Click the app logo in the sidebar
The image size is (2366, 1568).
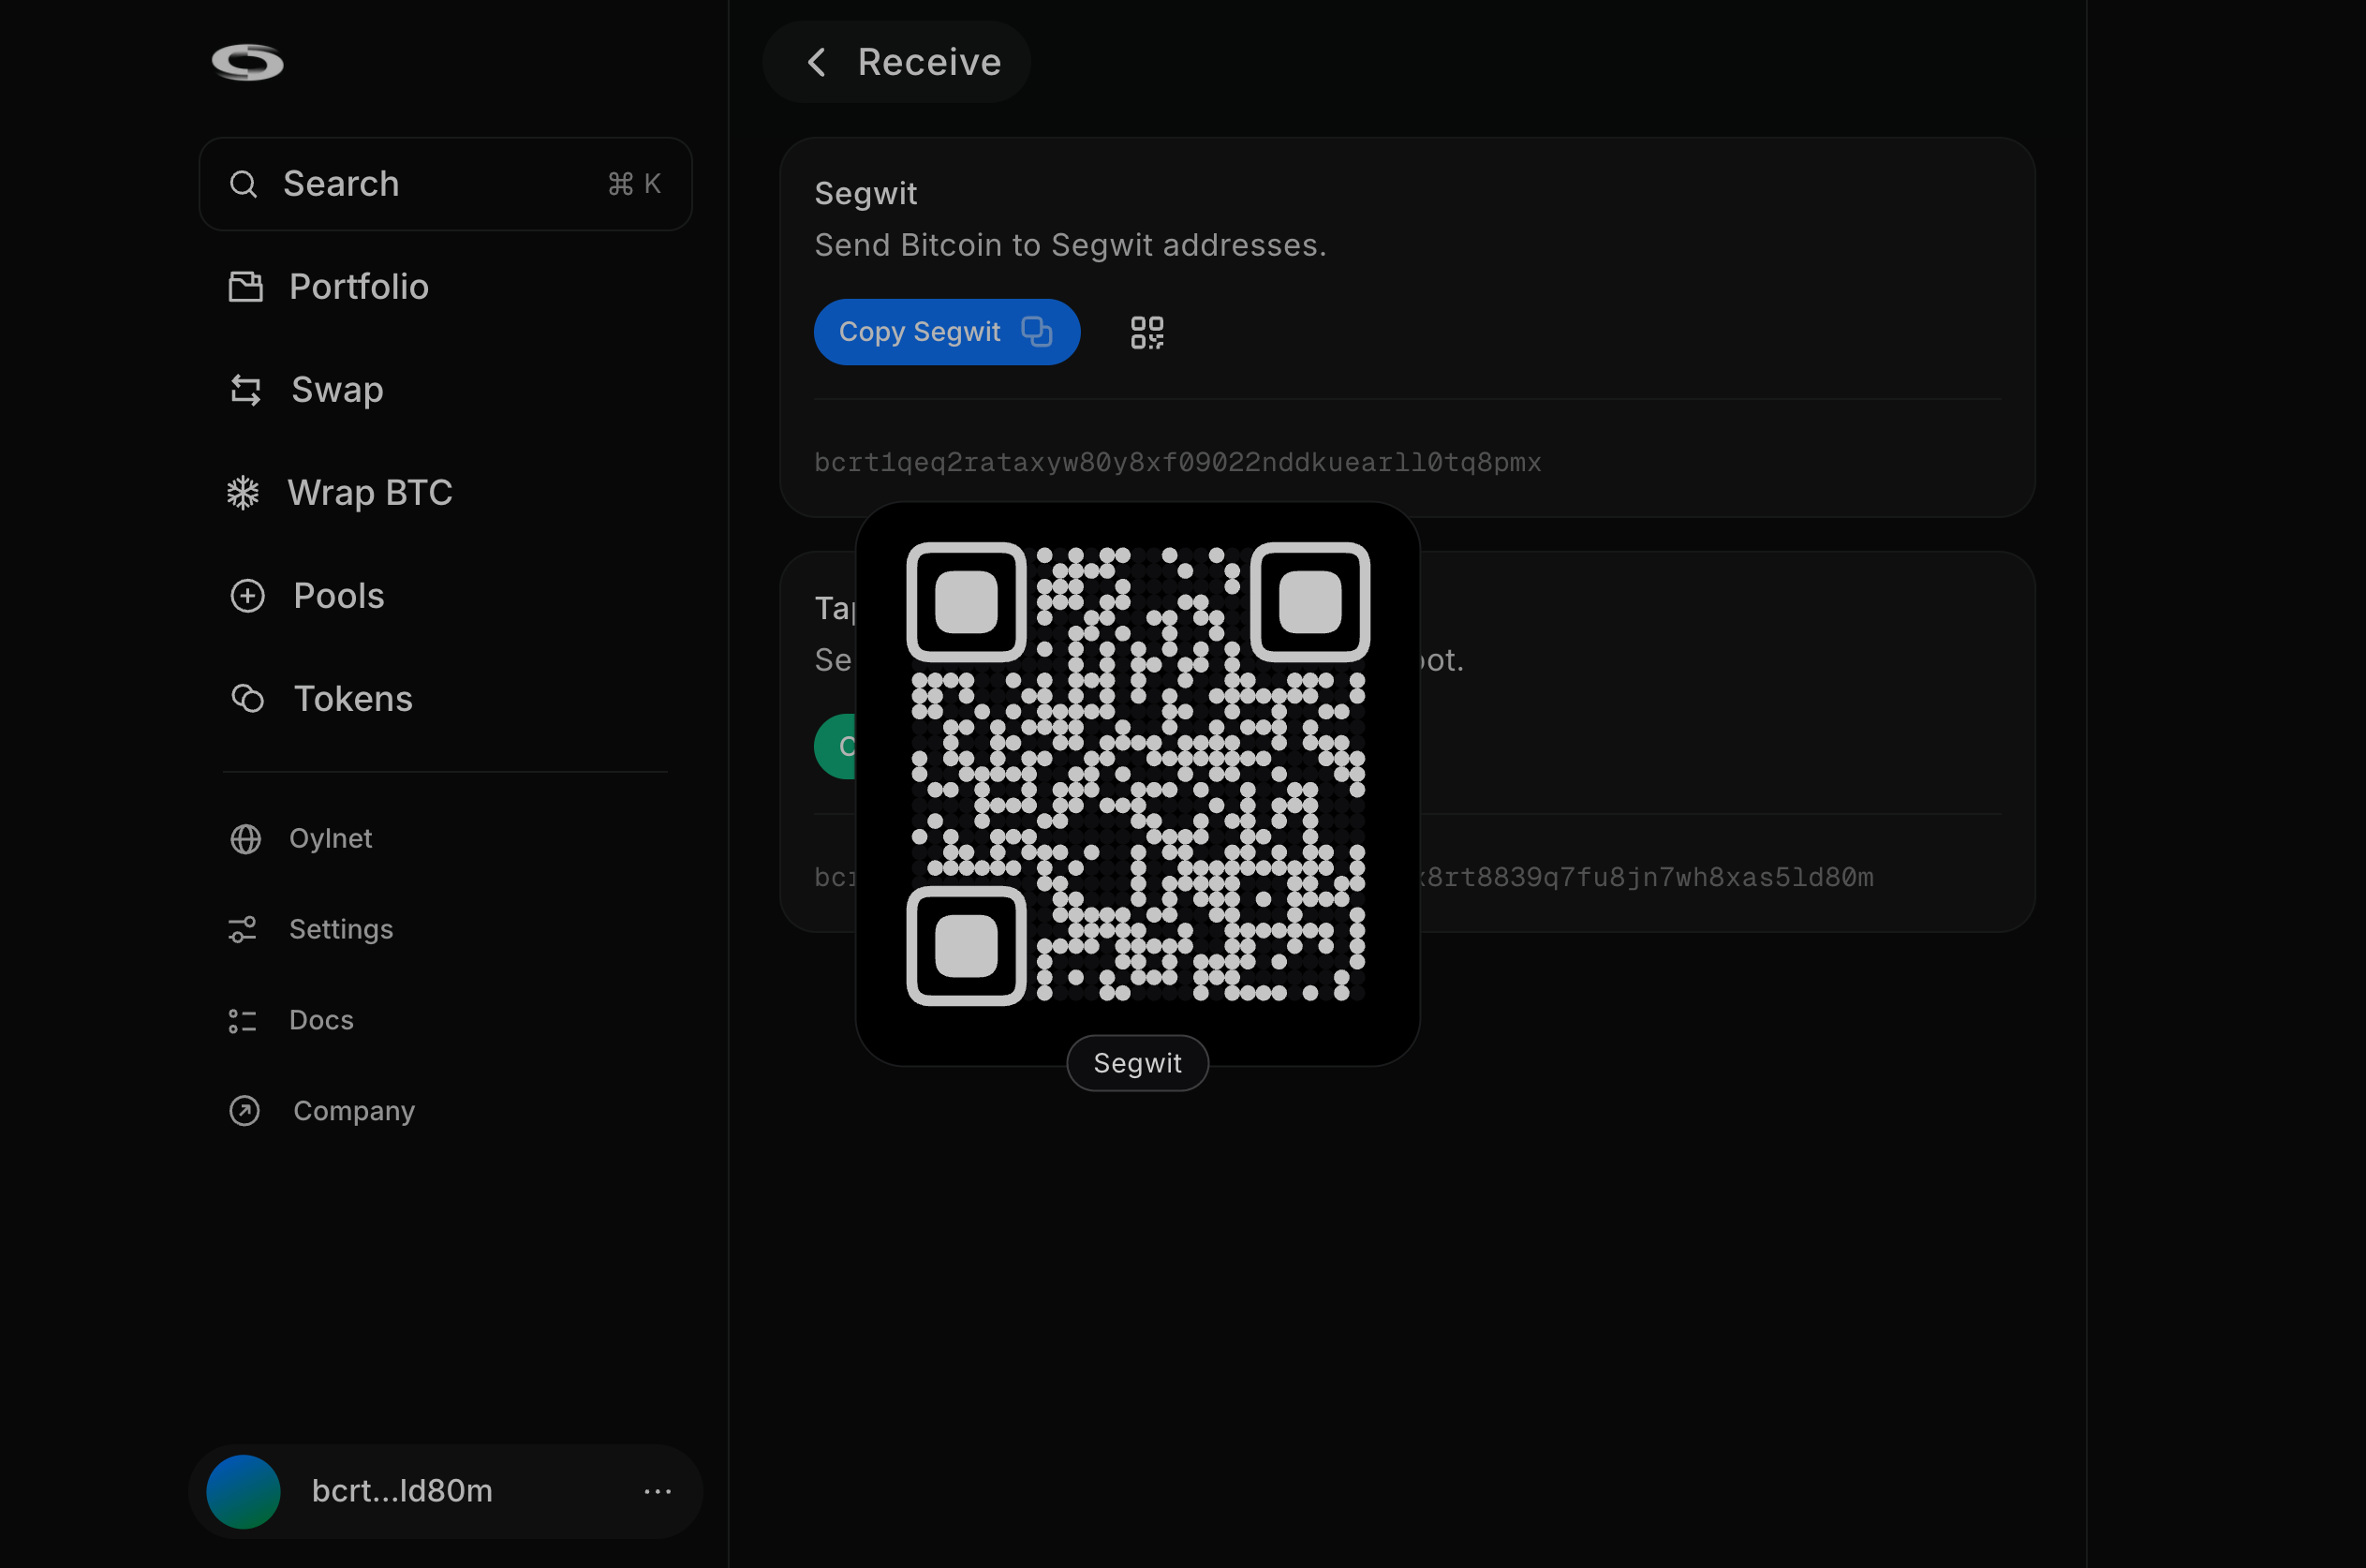pos(247,62)
